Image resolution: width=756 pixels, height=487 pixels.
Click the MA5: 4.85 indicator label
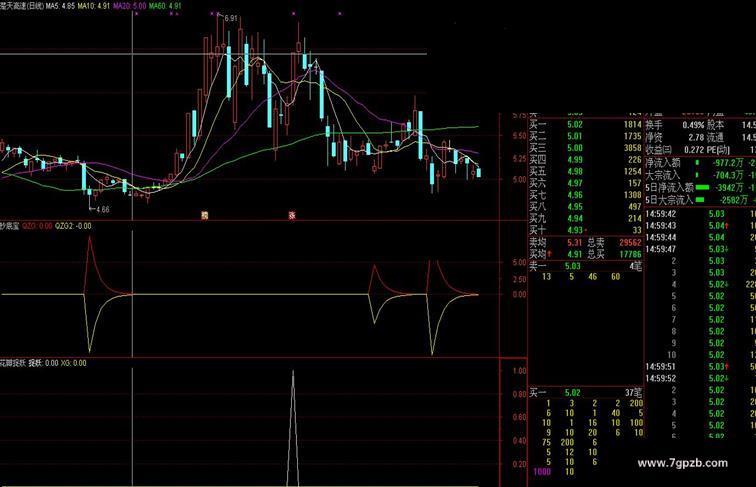(x=60, y=6)
